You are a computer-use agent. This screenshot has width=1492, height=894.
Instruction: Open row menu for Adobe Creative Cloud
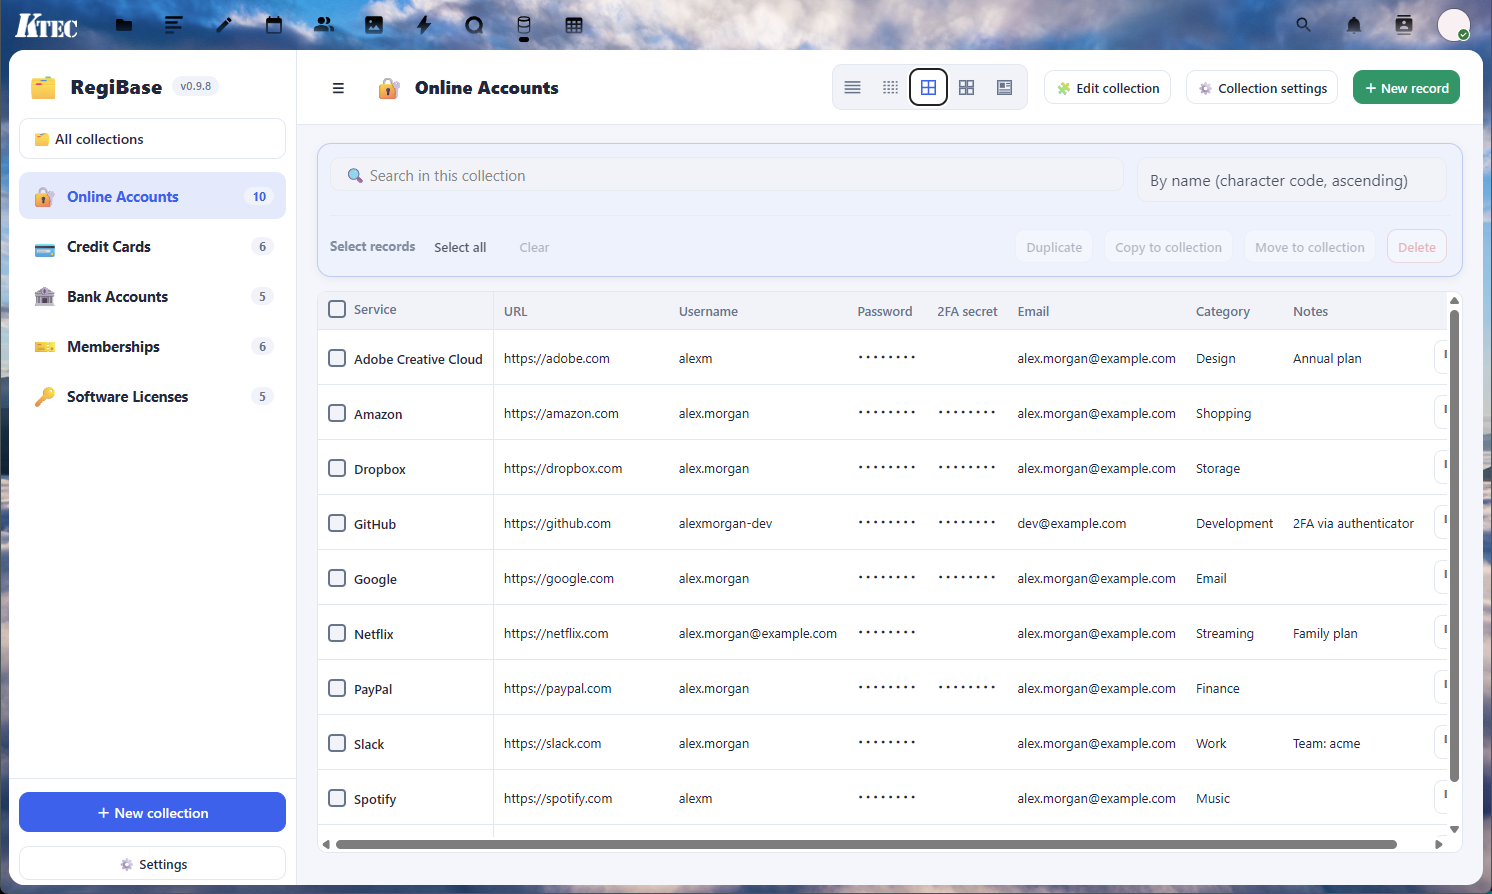click(x=1442, y=357)
